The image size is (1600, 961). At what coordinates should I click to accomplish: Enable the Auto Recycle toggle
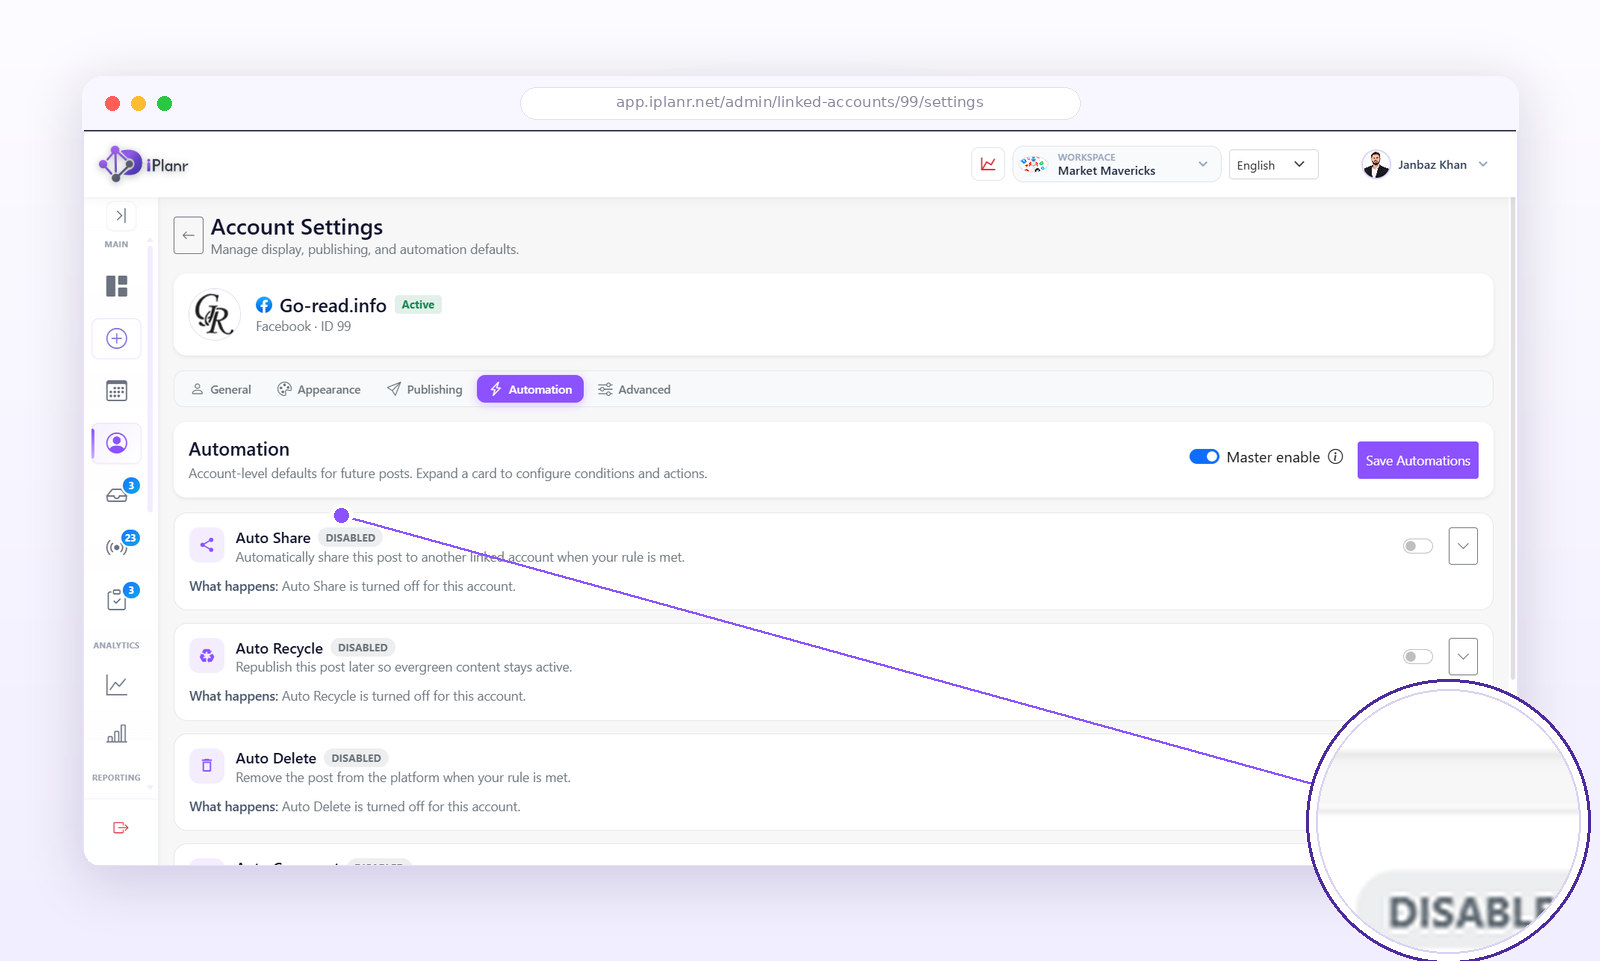[x=1418, y=656]
